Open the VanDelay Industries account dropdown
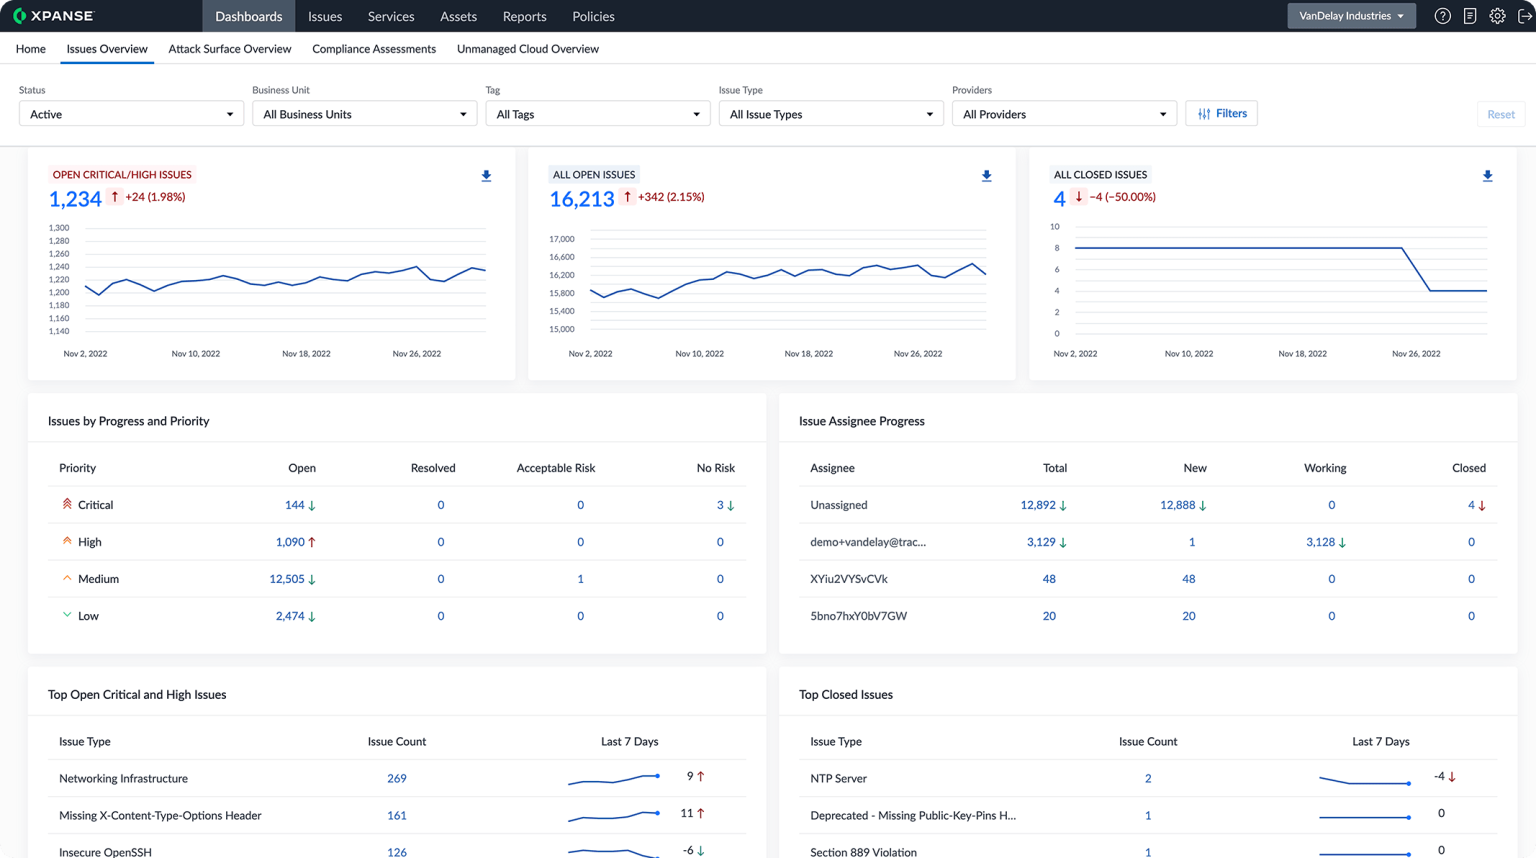Viewport: 1536px width, 858px height. pos(1351,15)
